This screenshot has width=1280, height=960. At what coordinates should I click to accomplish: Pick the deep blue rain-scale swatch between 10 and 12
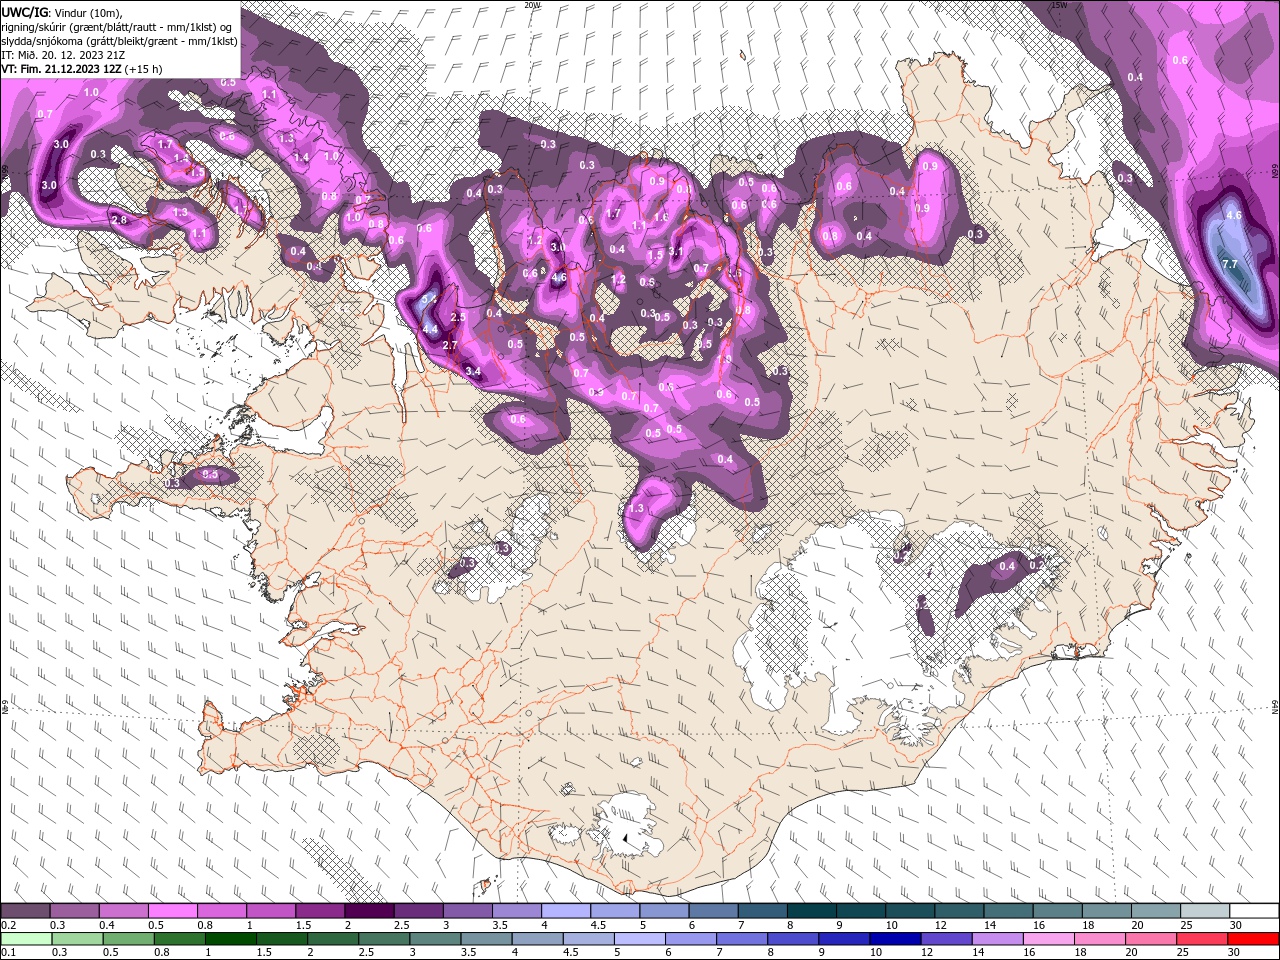pos(894,938)
